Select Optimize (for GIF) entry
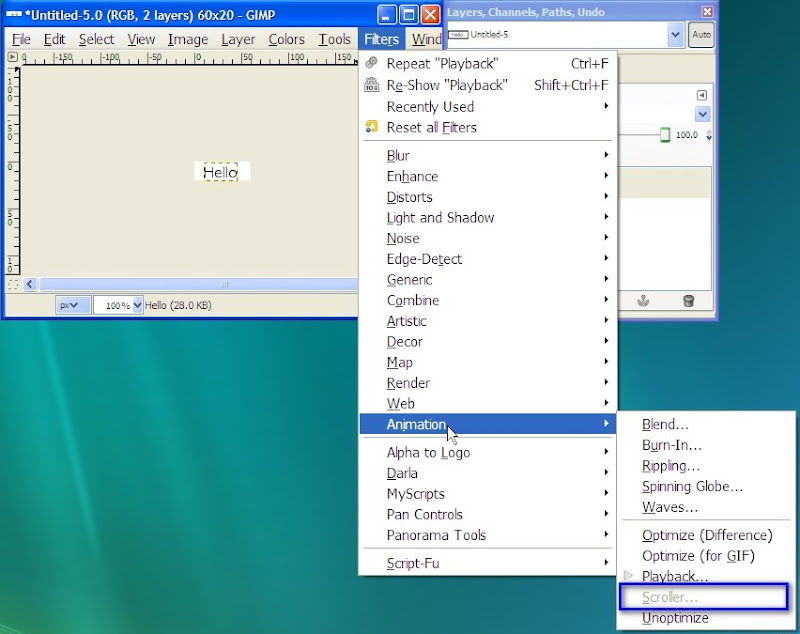 (706, 555)
